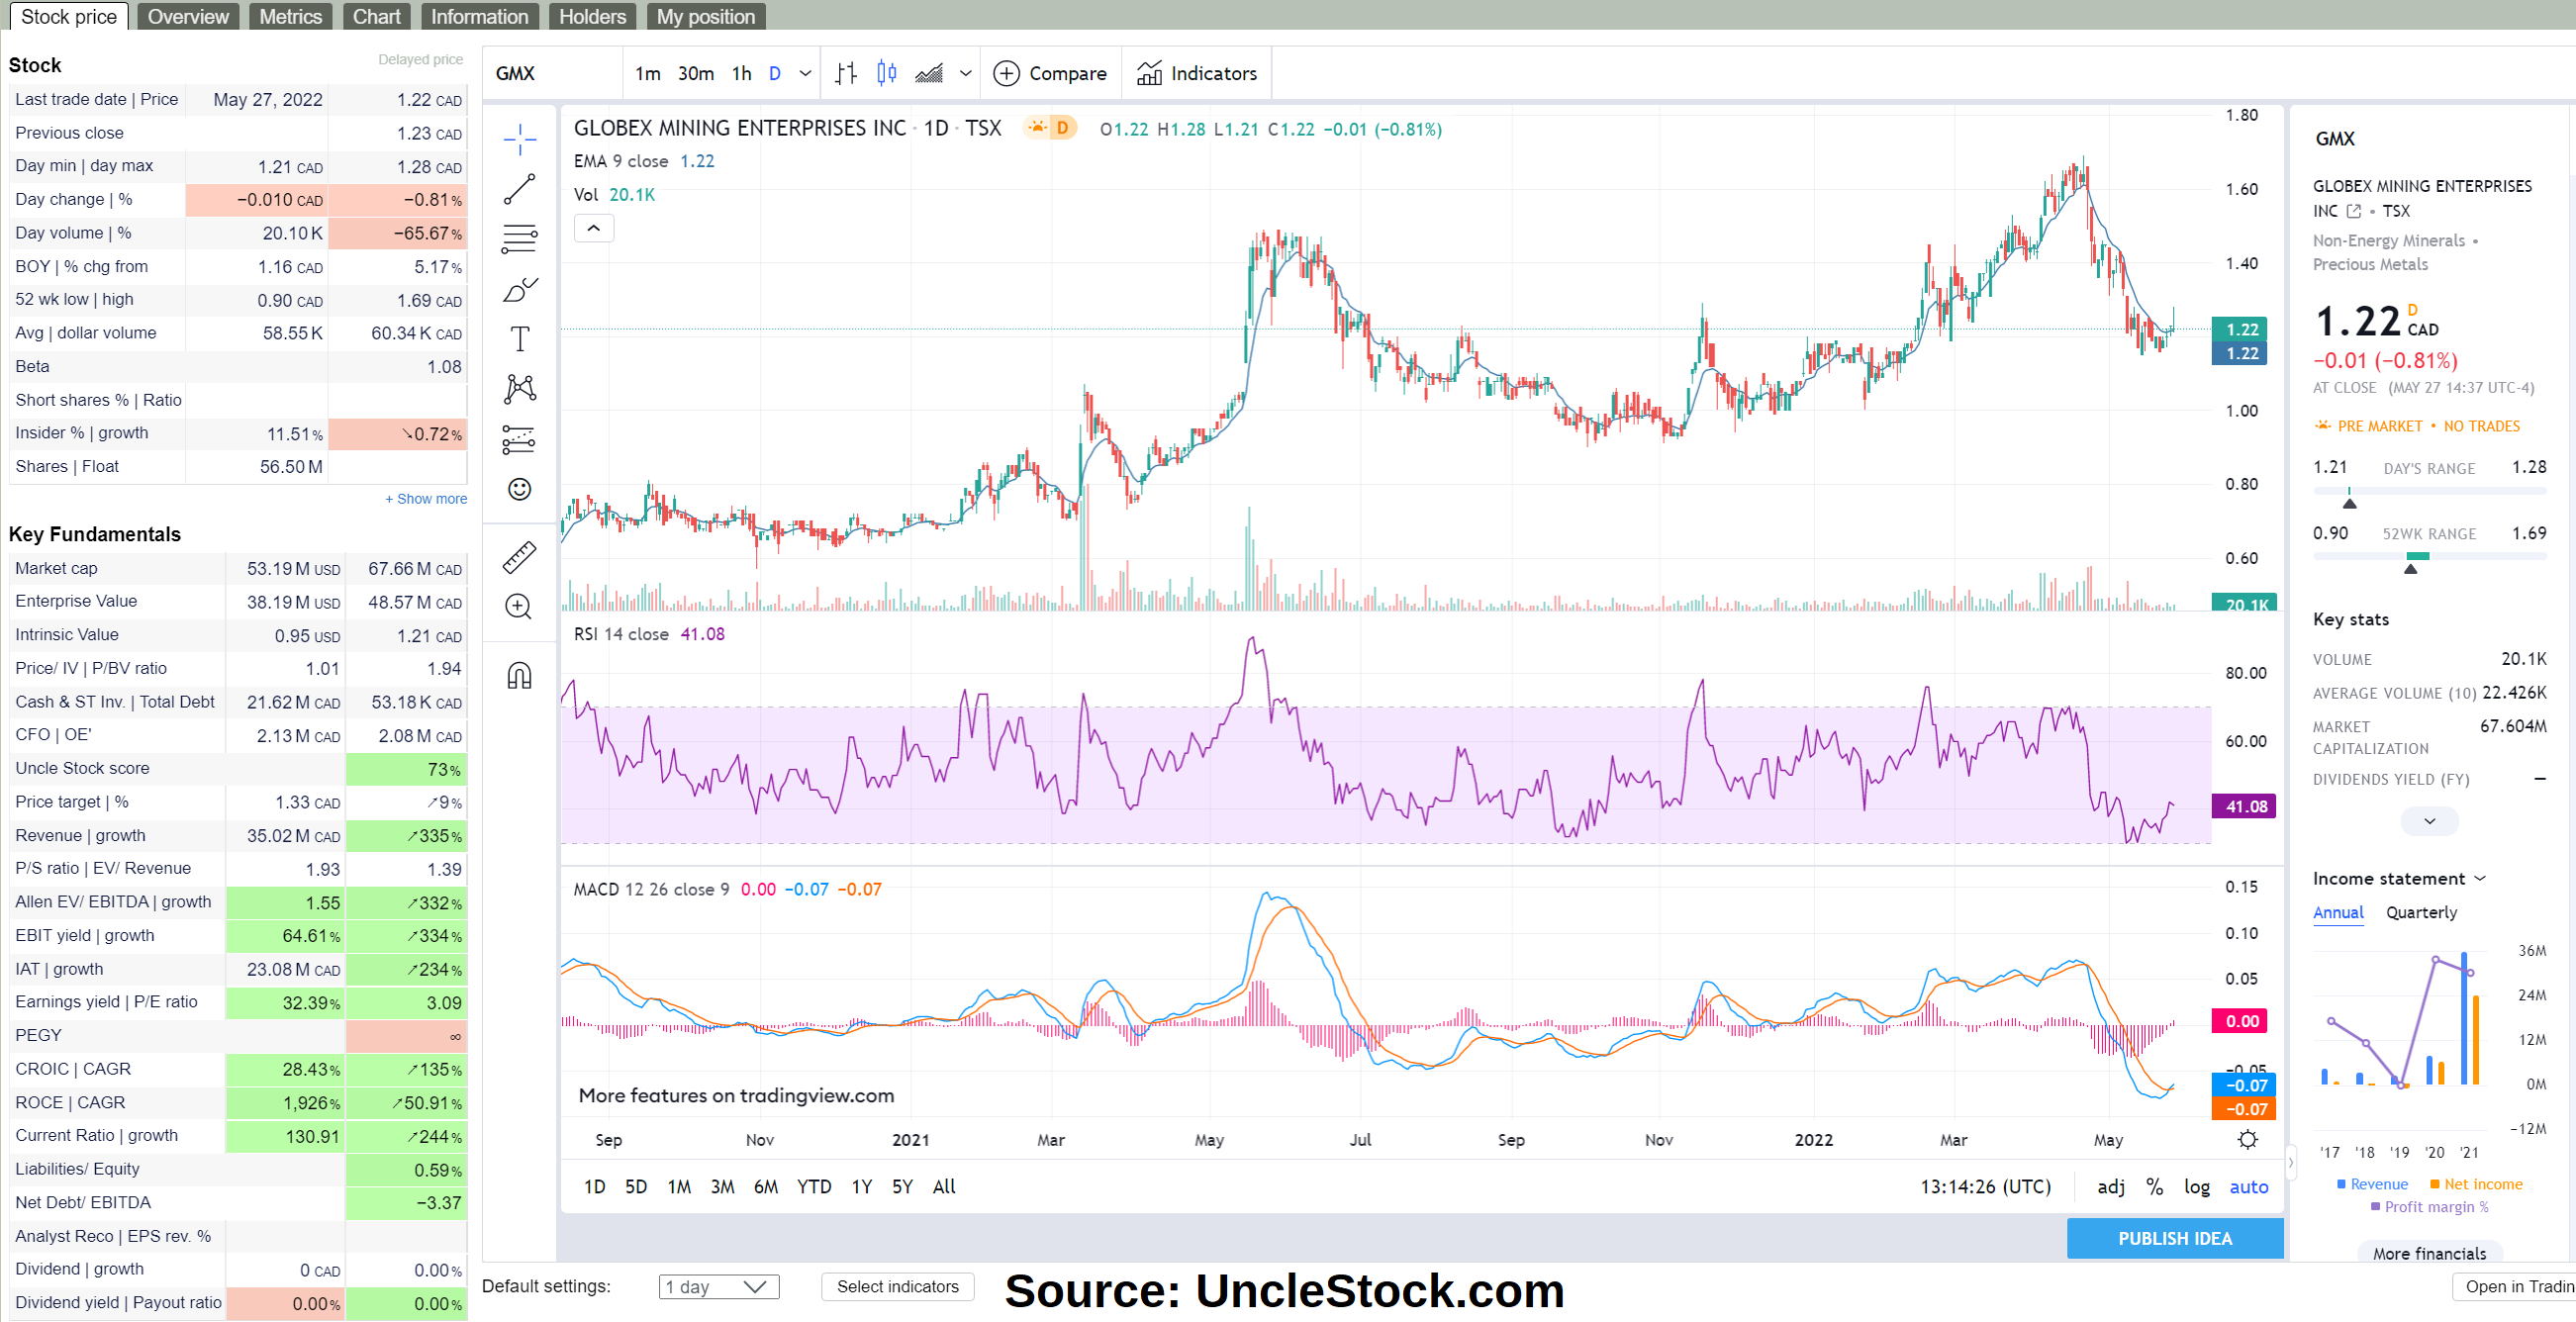This screenshot has height=1322, width=2576.
Task: Open the forecasting and measurement tools
Action: (x=519, y=439)
